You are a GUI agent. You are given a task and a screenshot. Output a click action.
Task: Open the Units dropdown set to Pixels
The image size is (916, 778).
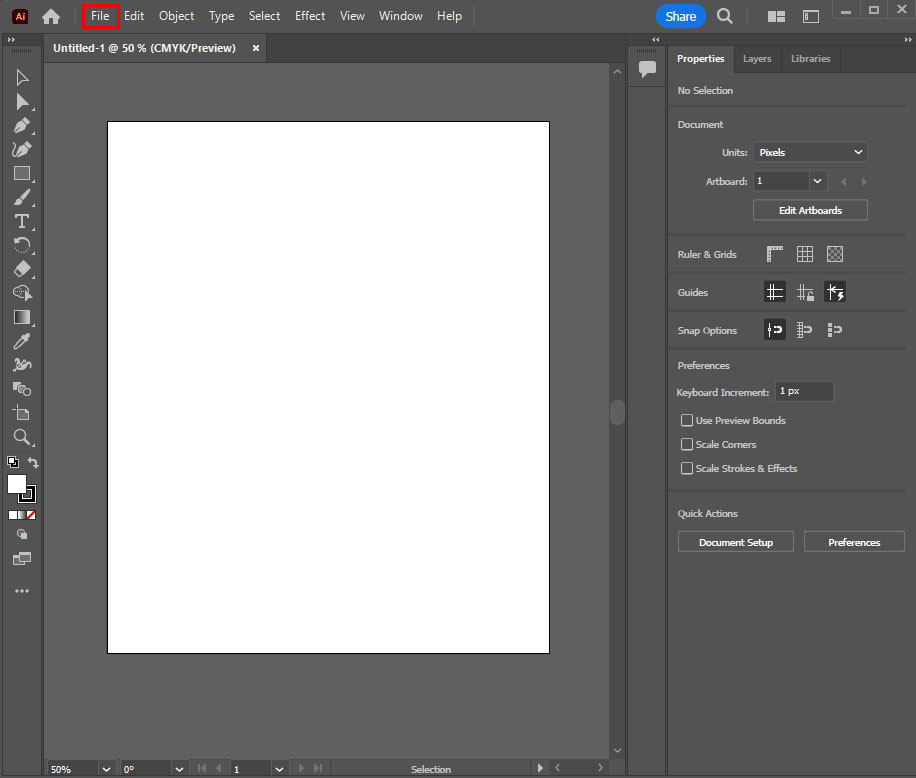810,153
